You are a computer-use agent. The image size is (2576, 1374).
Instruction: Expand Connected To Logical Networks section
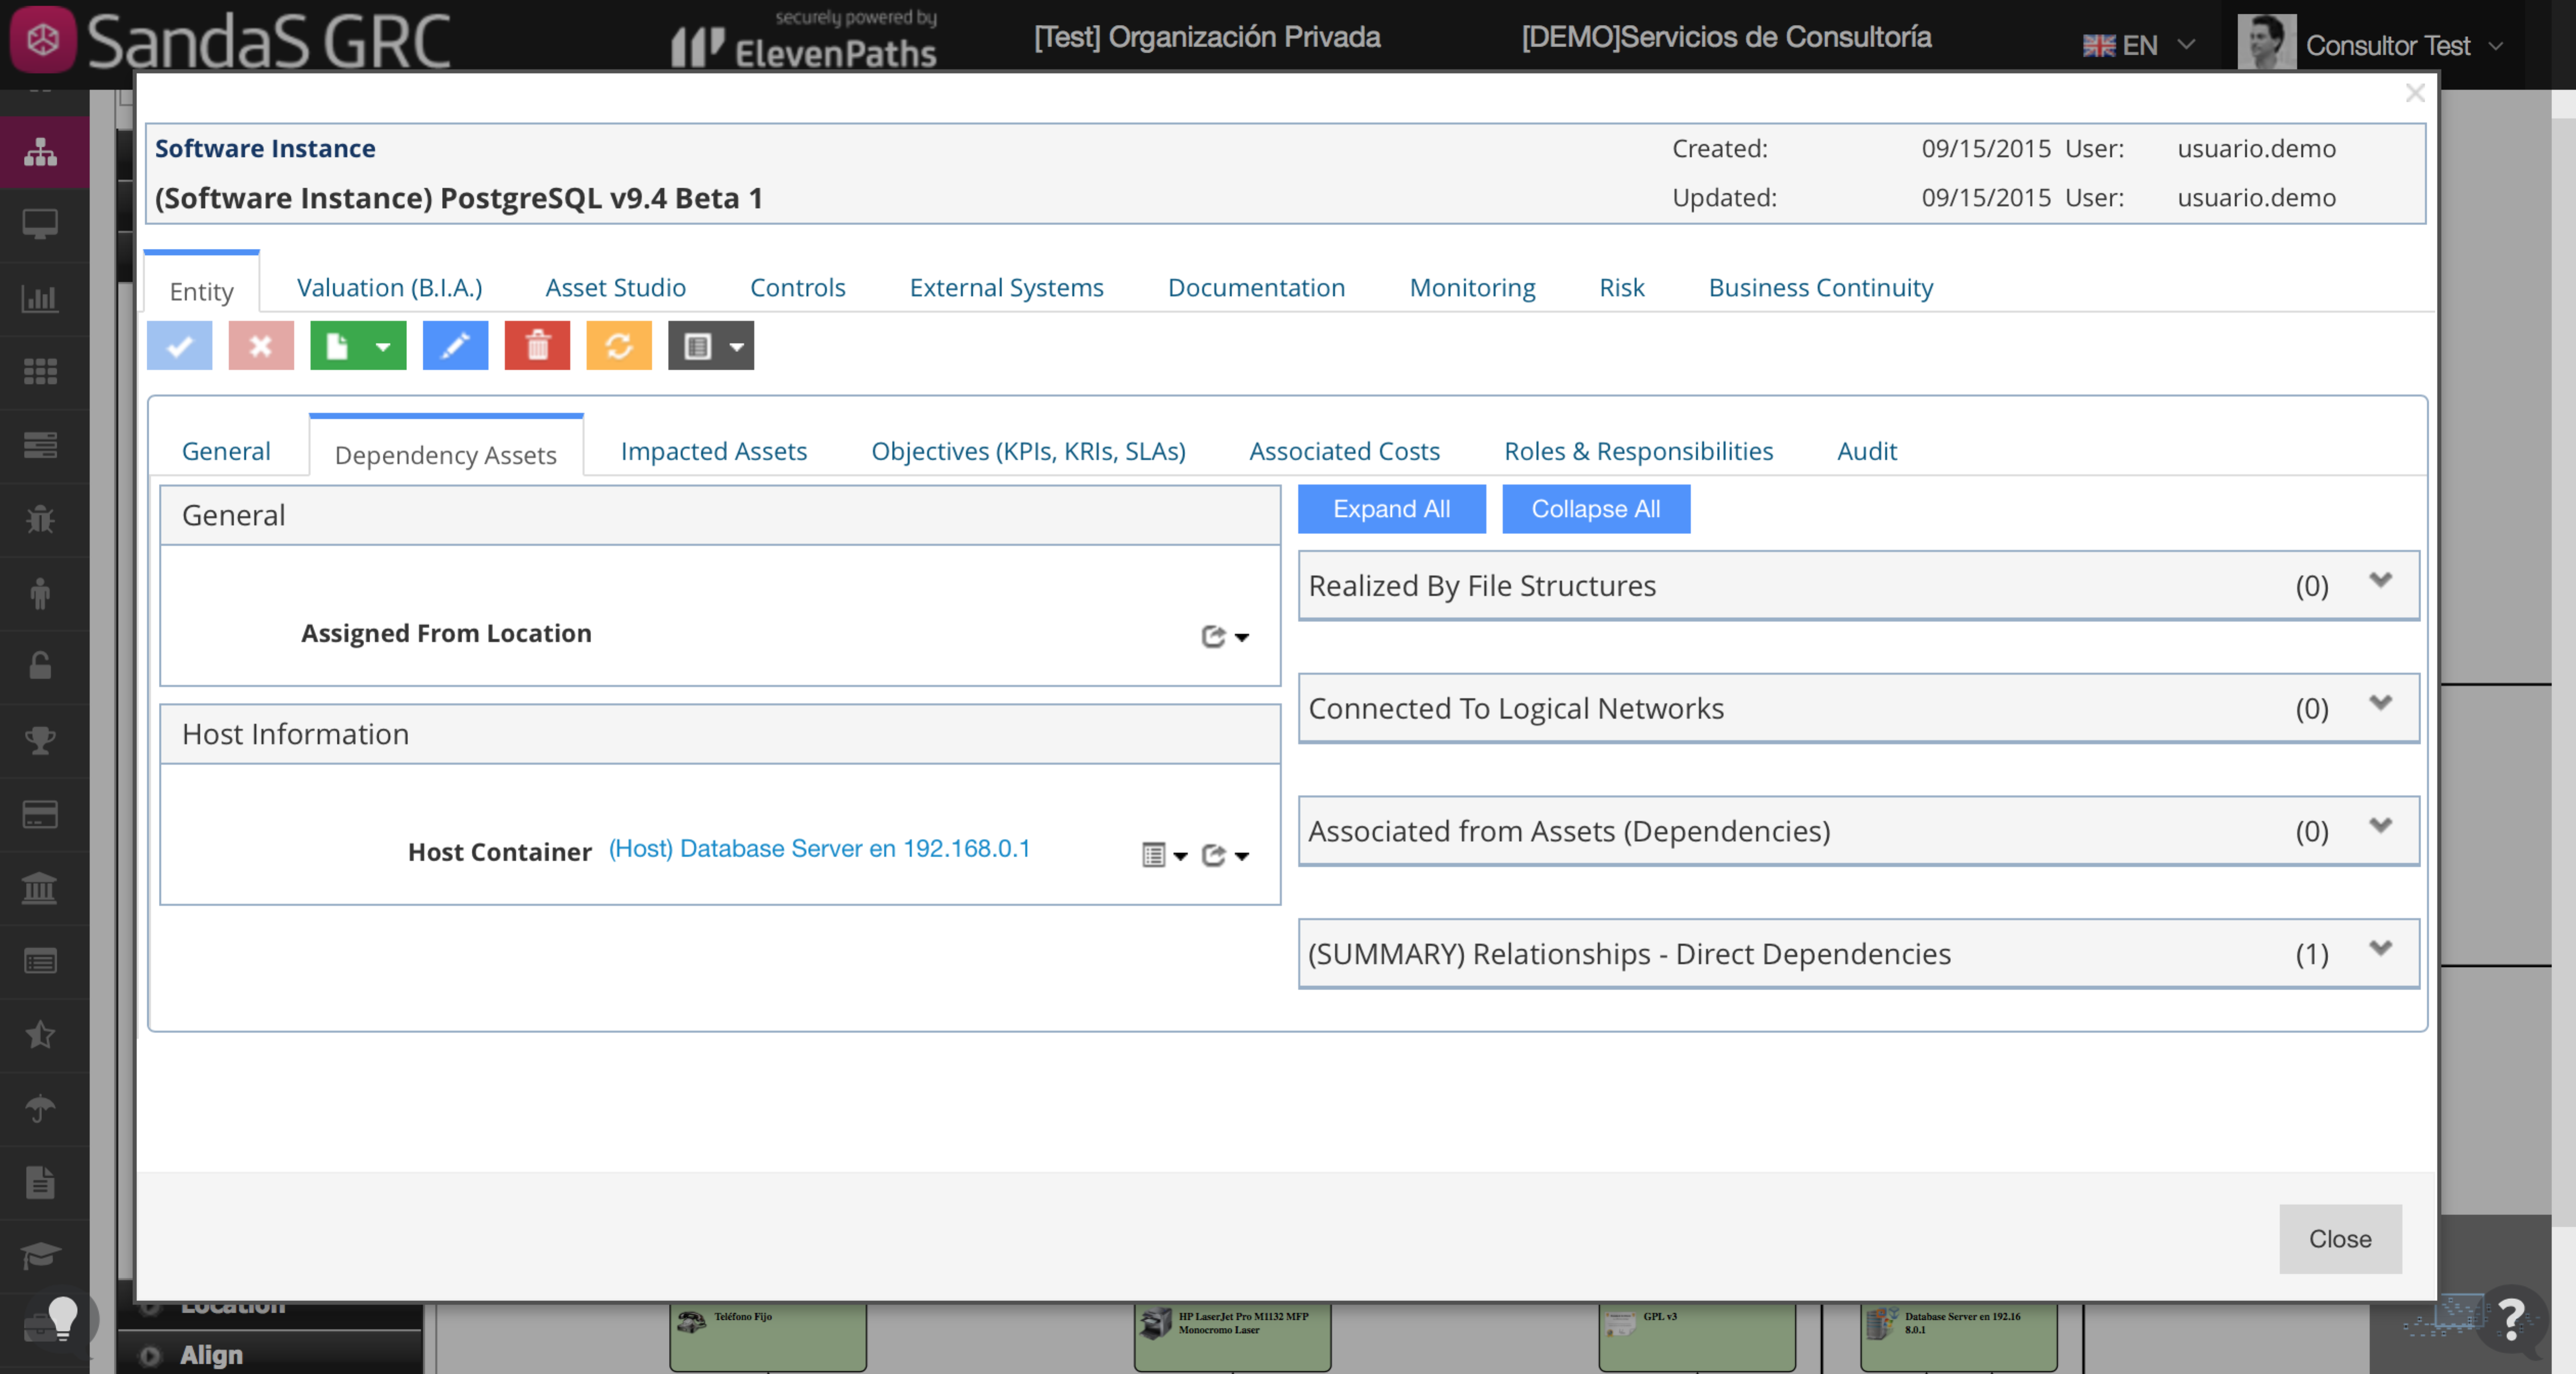point(2380,704)
